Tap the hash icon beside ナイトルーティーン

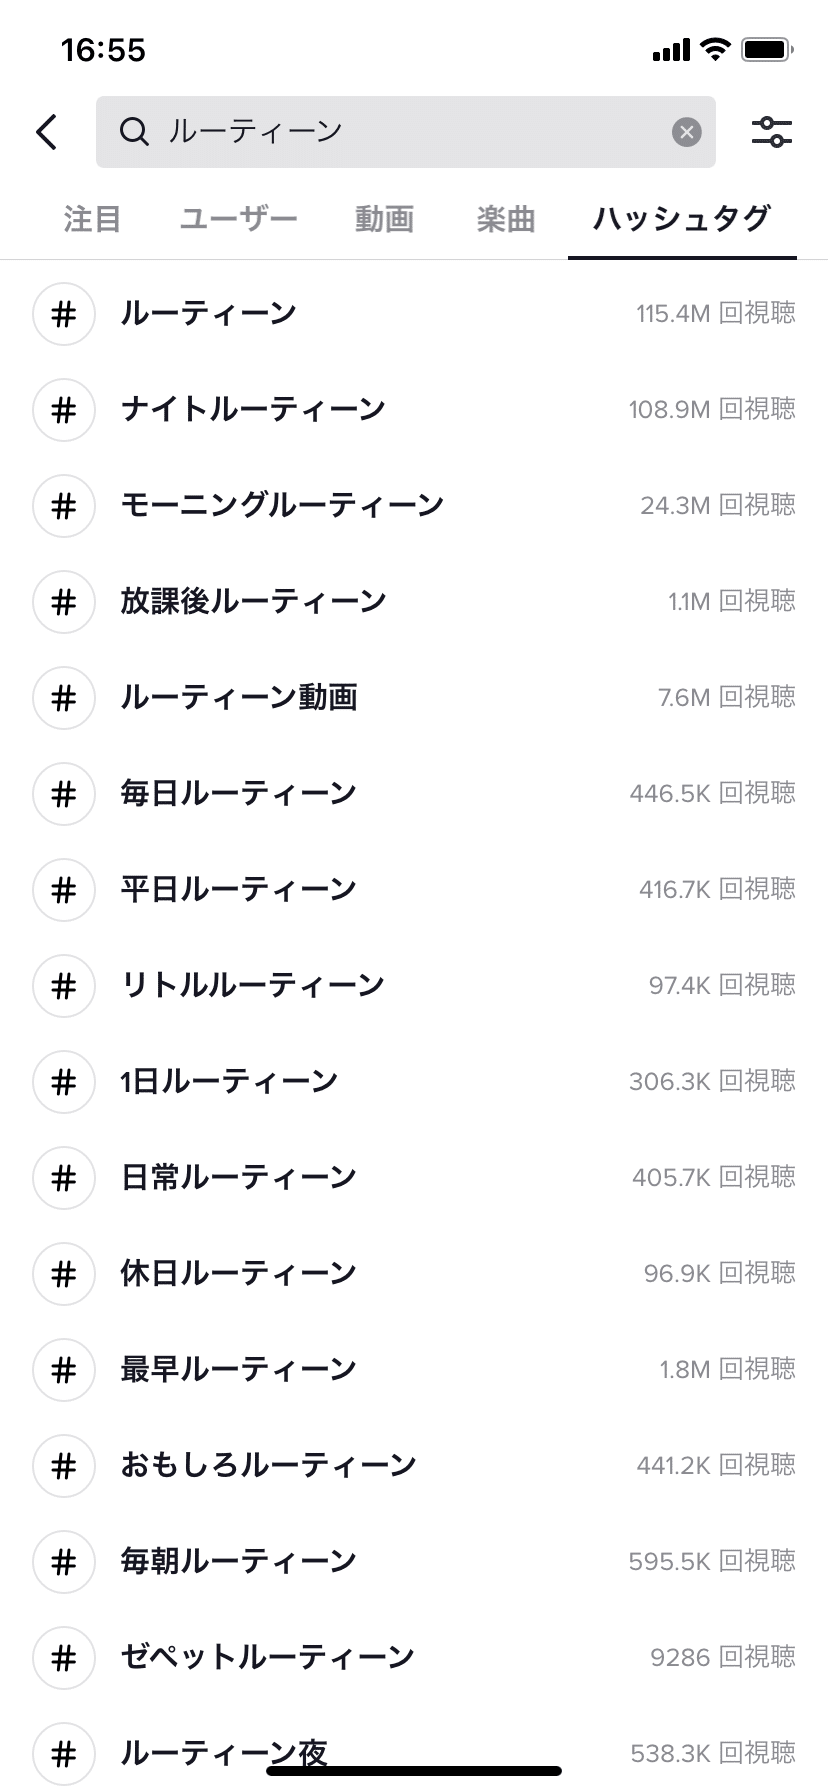(64, 410)
